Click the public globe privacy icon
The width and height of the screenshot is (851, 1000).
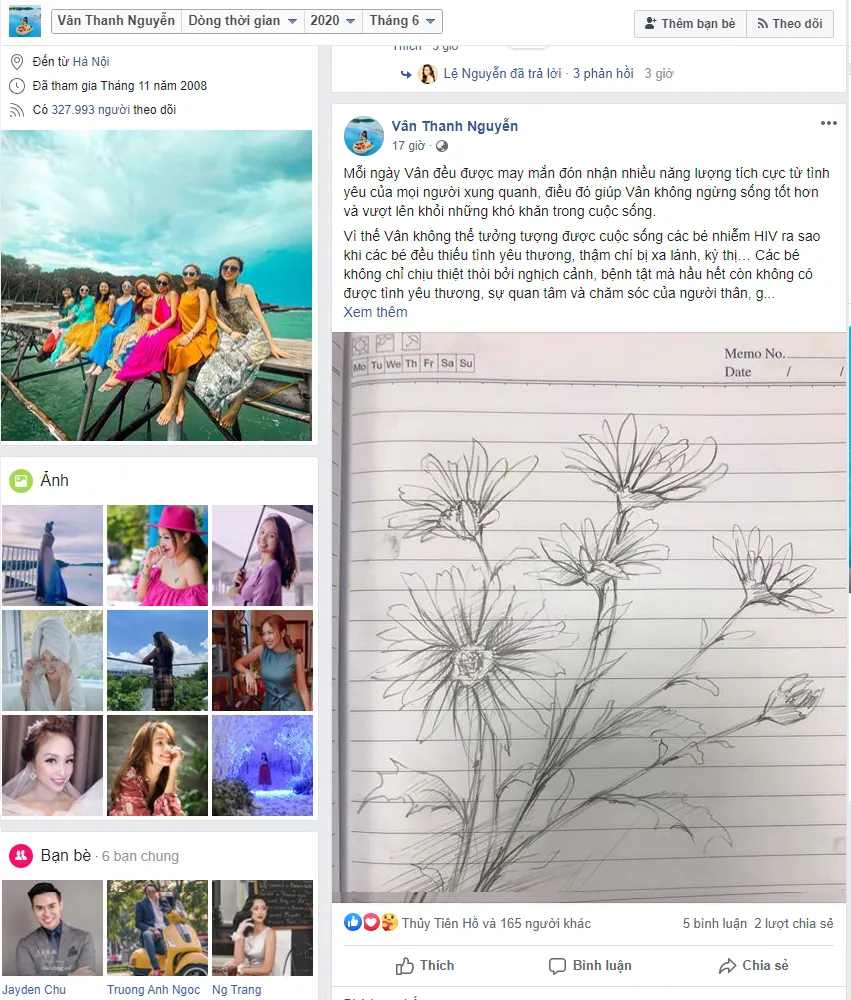(441, 146)
